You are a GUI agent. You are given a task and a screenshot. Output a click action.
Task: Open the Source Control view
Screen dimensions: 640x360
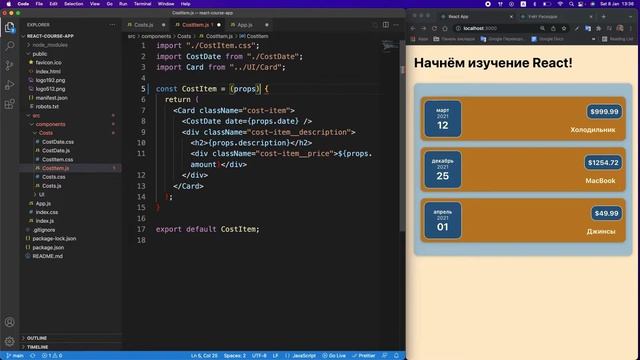click(x=9, y=65)
